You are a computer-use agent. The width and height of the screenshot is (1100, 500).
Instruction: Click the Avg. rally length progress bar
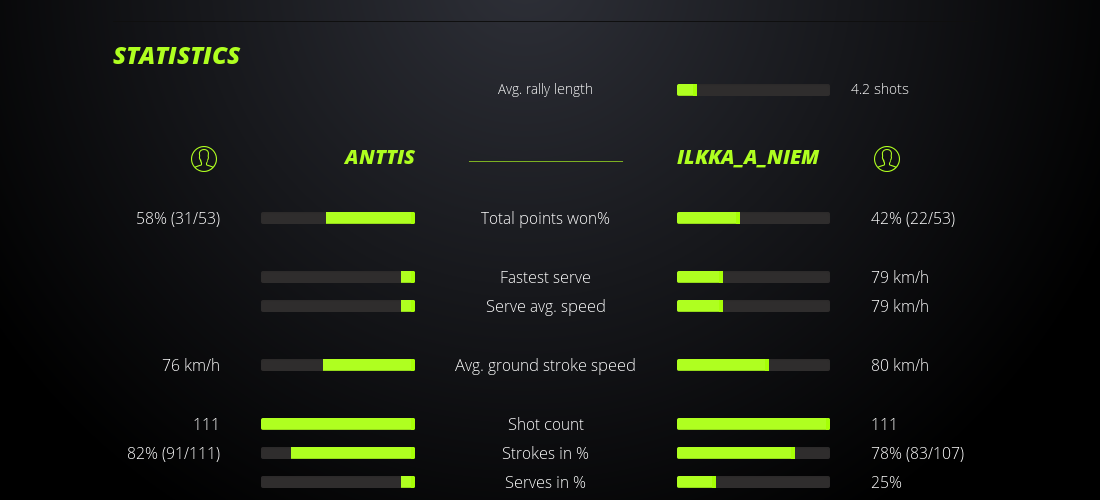pos(753,90)
